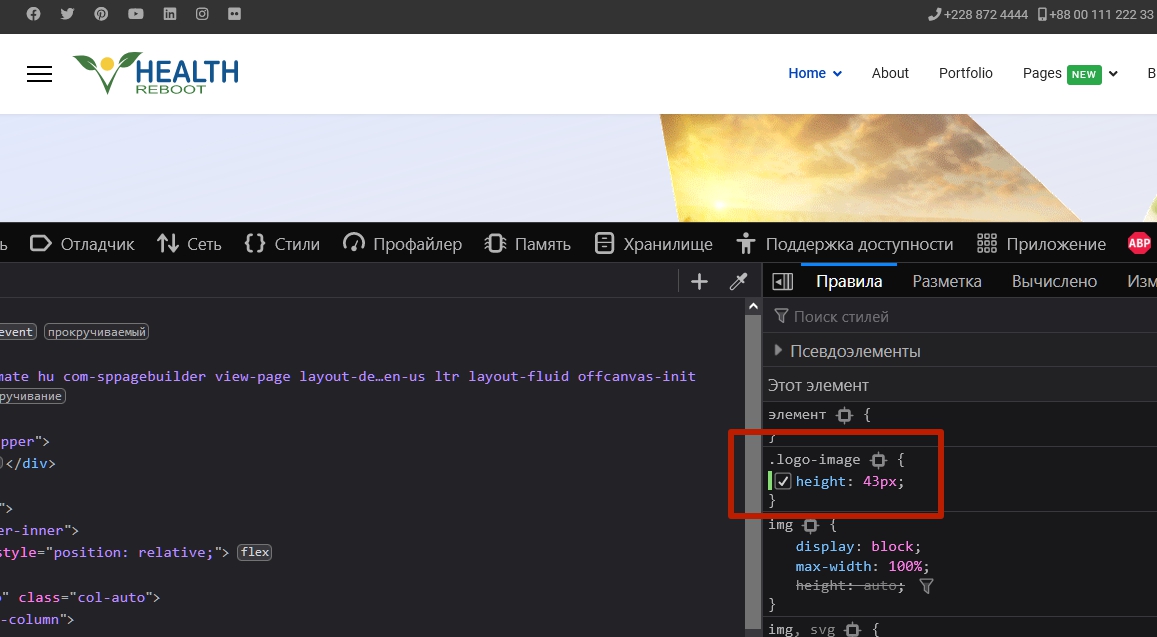The width and height of the screenshot is (1157, 637).
Task: Click the filter funnel icon beside height: auto
Action: point(926,587)
